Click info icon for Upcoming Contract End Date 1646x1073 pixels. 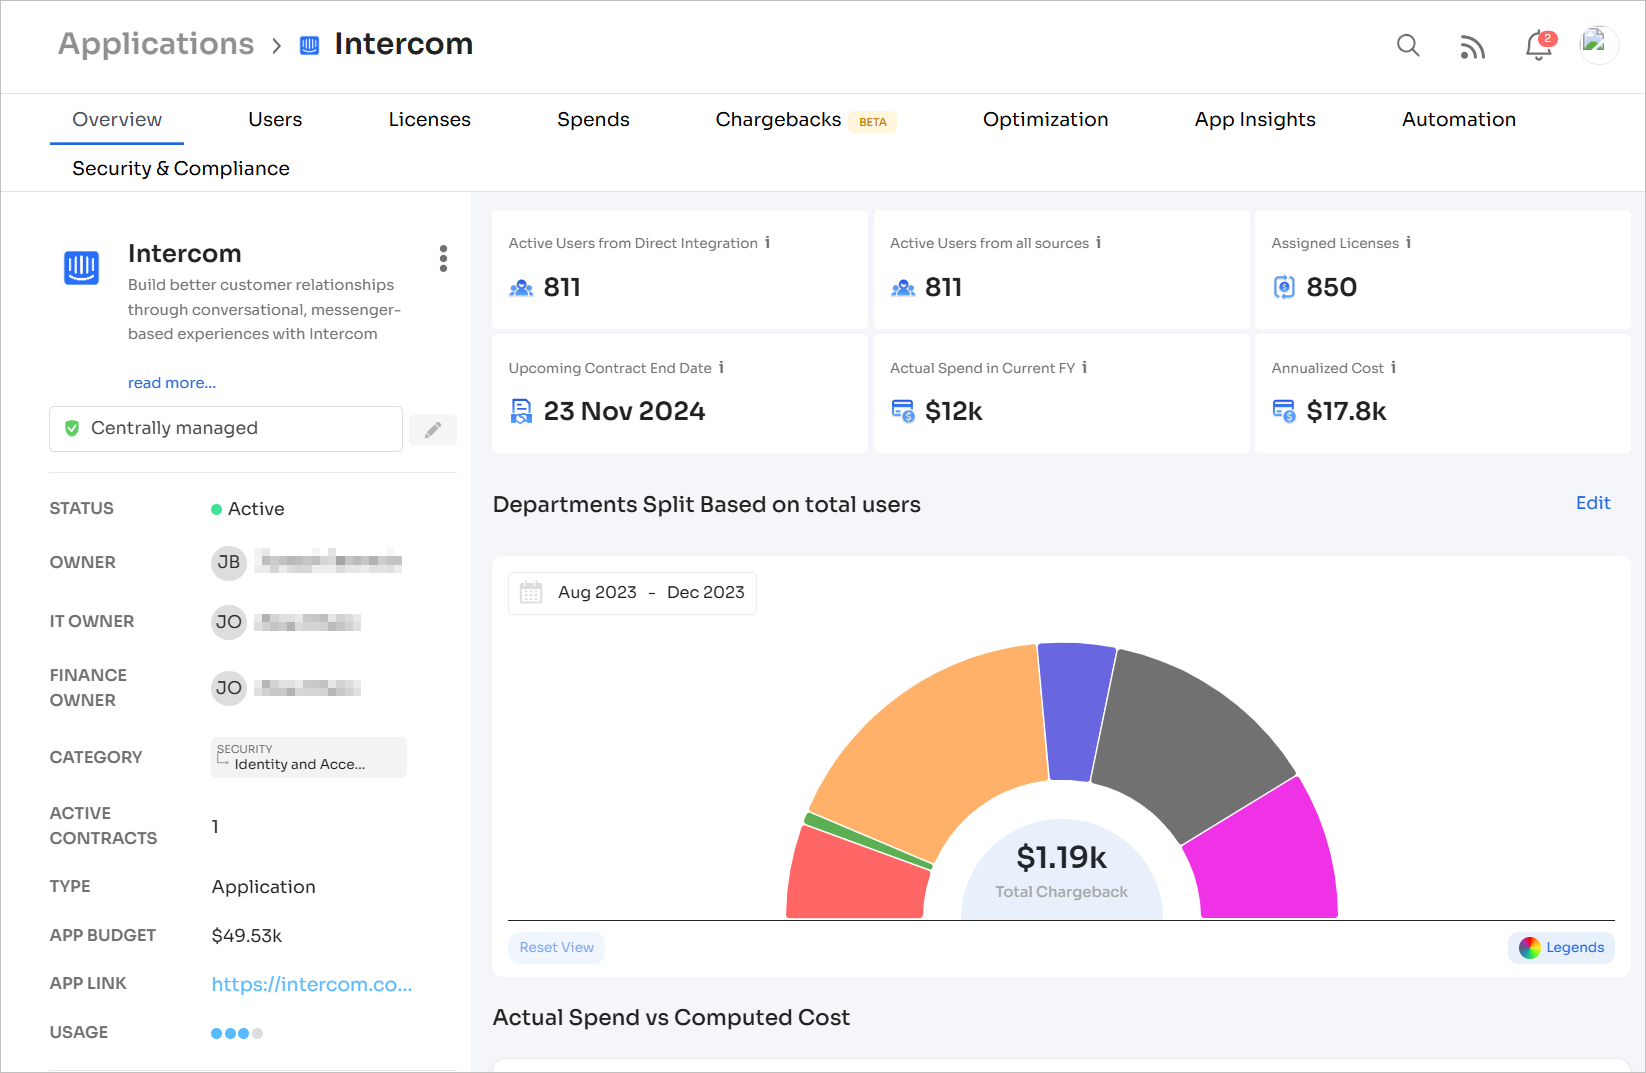[721, 368]
